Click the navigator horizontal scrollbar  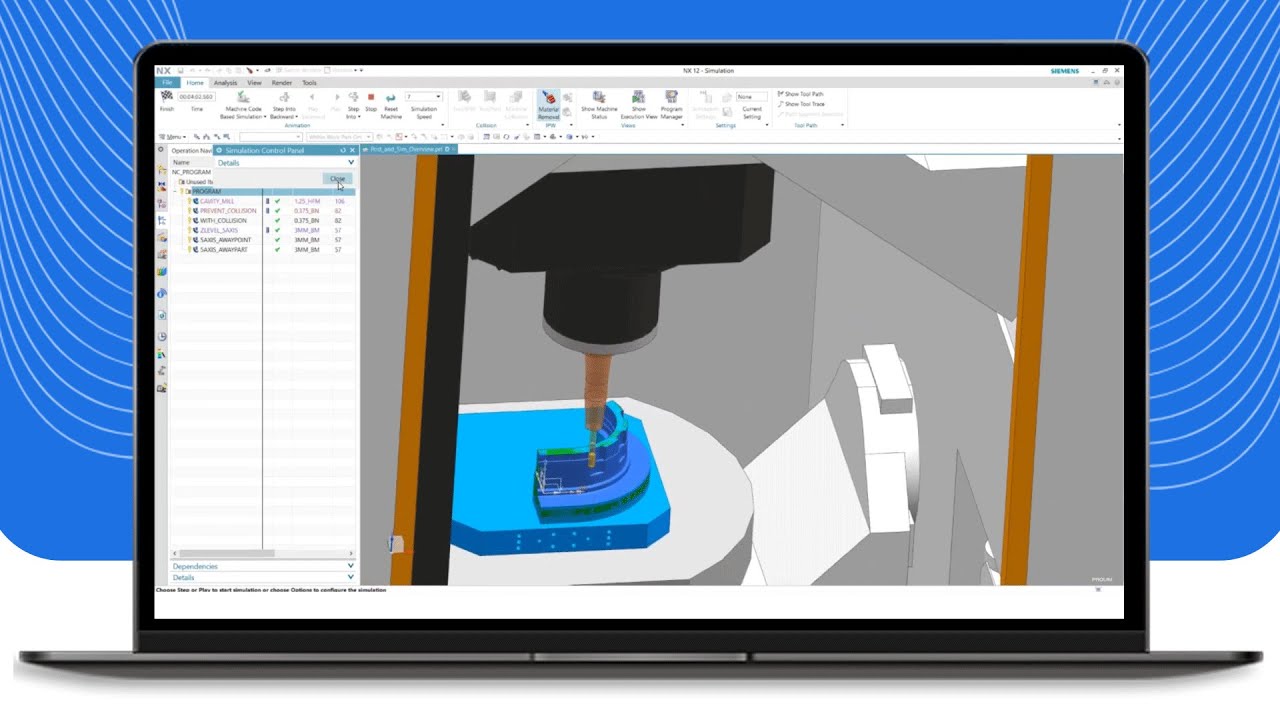tap(227, 553)
